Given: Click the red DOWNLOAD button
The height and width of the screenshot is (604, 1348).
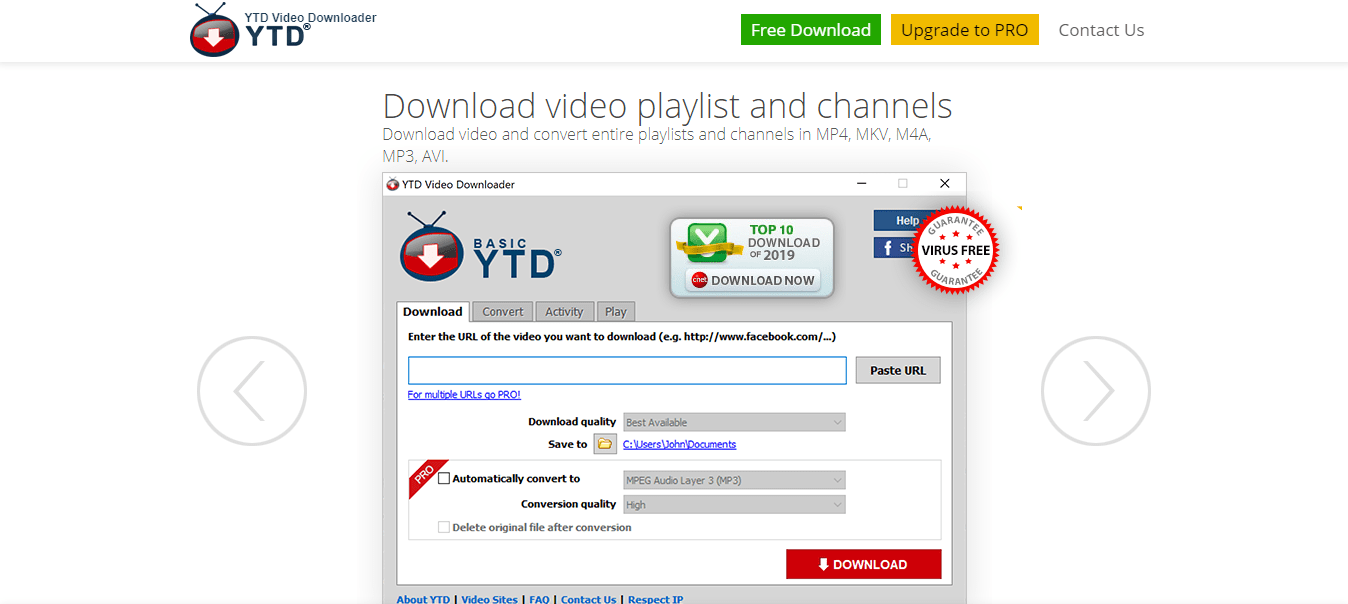Looking at the screenshot, I should pyautogui.click(x=863, y=564).
